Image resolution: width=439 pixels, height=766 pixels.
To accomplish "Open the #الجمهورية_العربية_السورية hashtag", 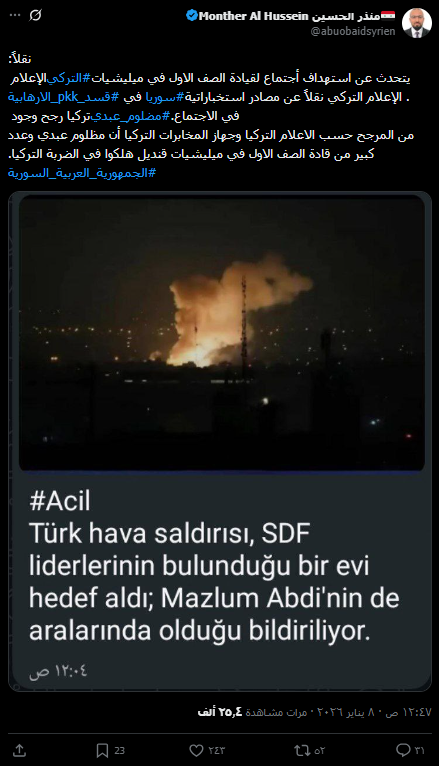I will pos(82,173).
